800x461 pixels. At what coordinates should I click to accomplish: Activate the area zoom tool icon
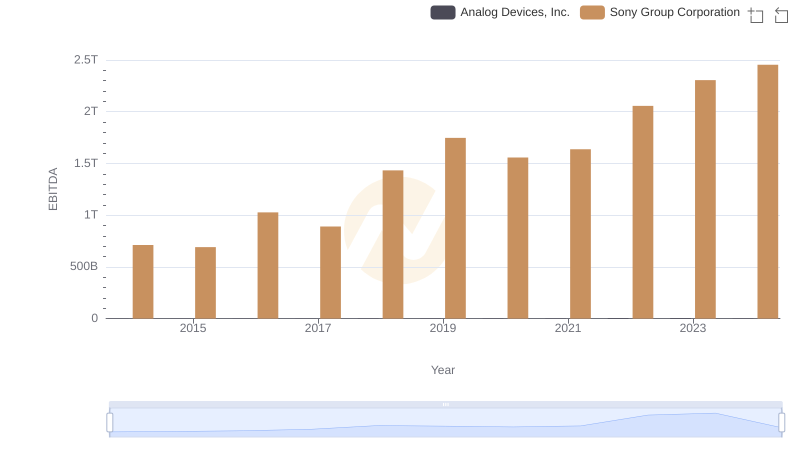pyautogui.click(x=756, y=15)
